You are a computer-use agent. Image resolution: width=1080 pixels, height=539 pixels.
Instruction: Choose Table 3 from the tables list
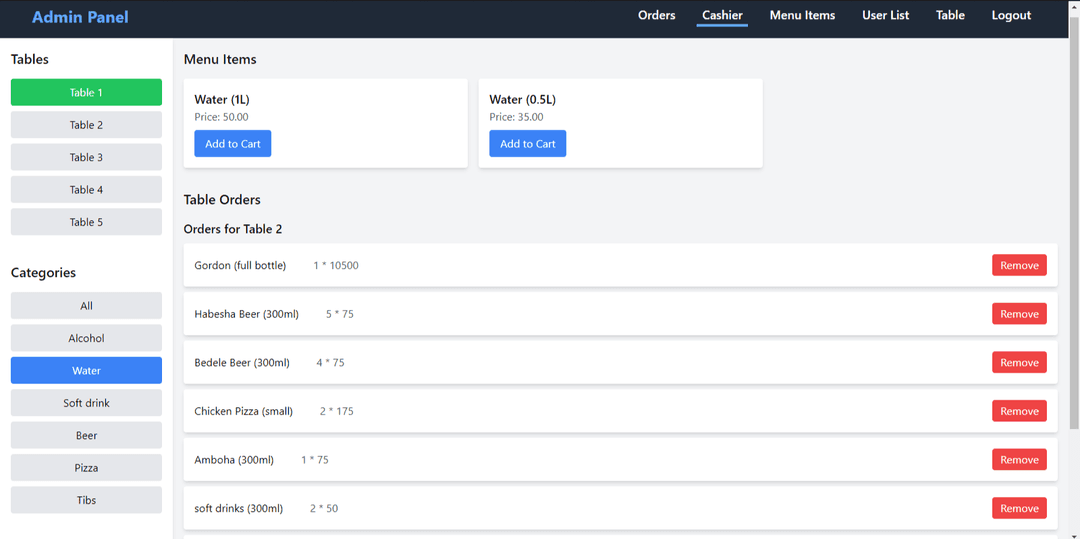point(86,157)
